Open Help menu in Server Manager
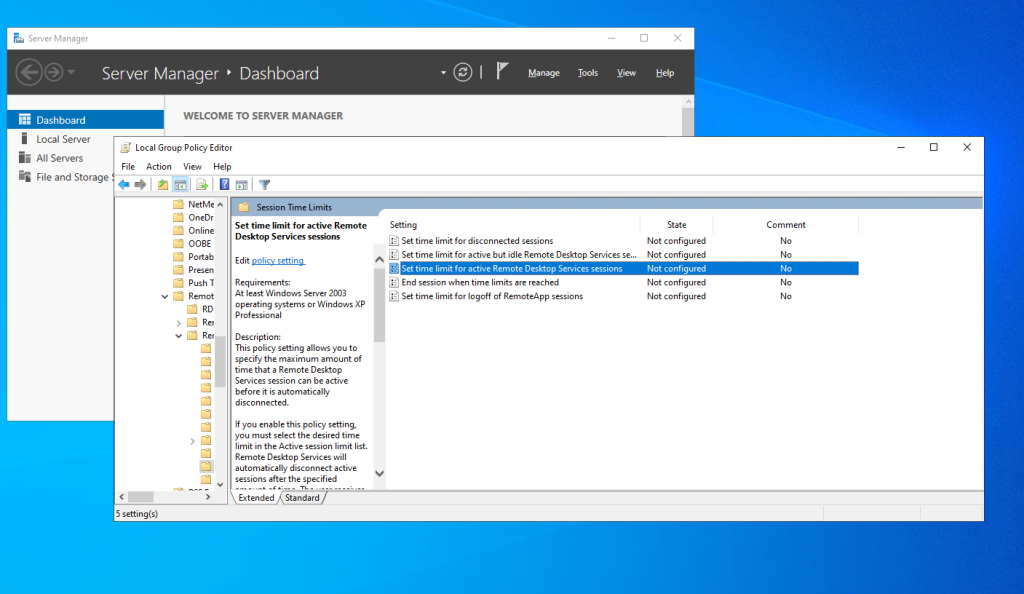The height and width of the screenshot is (594, 1024). coord(664,72)
